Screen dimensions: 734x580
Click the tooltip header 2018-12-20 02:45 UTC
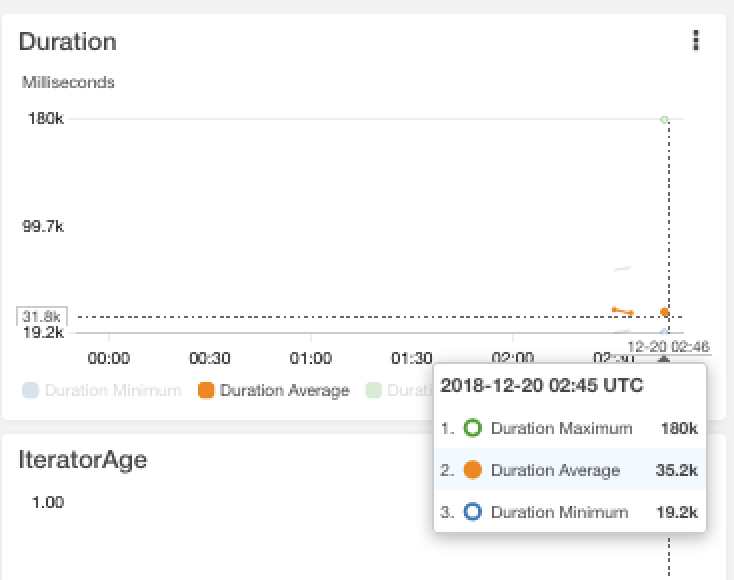click(x=542, y=385)
